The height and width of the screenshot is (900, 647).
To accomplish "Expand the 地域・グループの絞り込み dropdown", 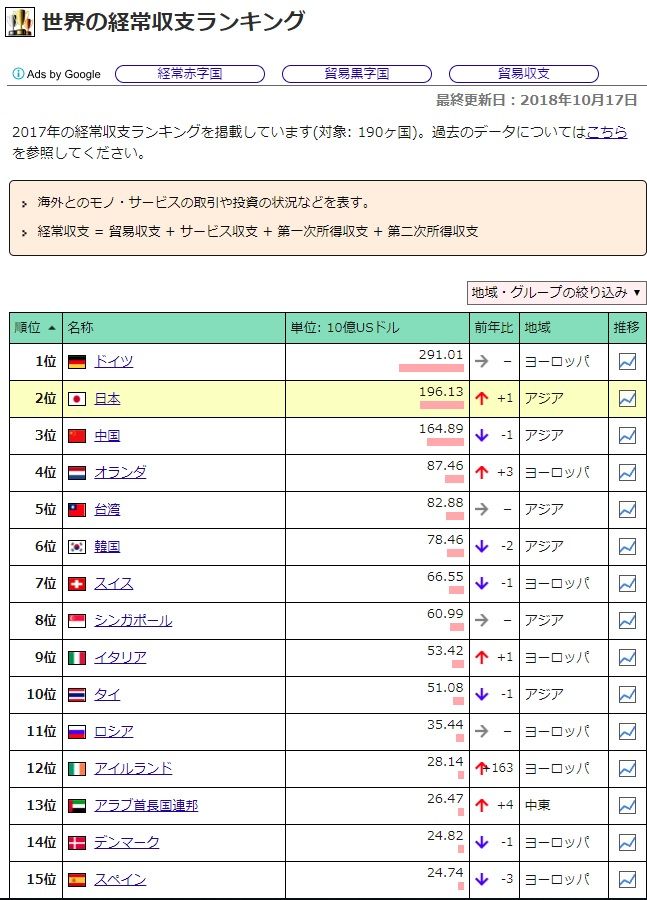I will (556, 292).
